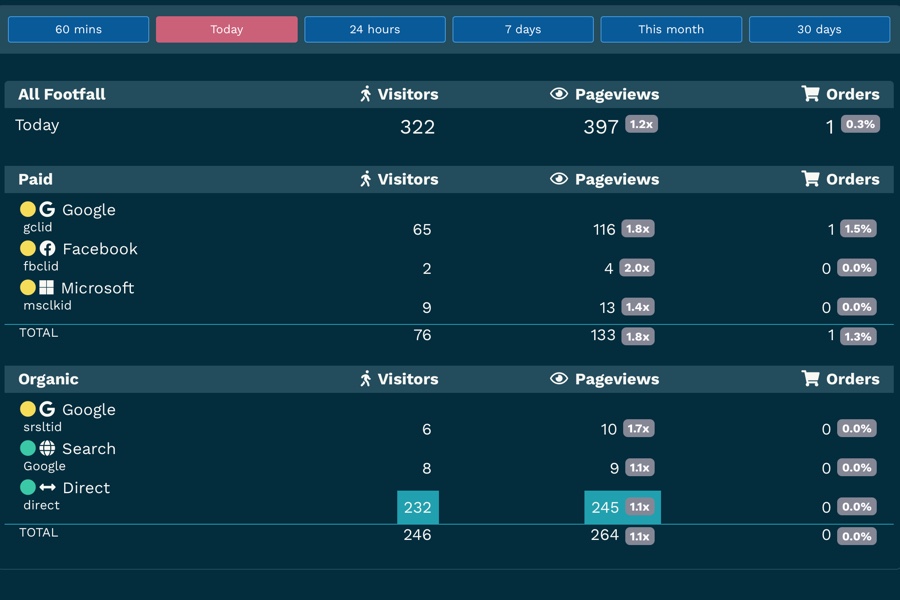This screenshot has height=600, width=900.
Task: Click the 264 Organic total pageviews value
Action: point(605,535)
